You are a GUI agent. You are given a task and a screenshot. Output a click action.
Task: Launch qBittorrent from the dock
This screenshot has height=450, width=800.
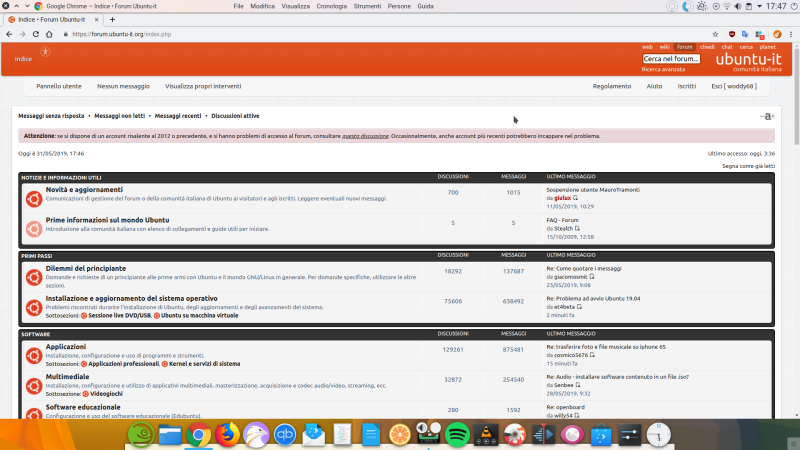[285, 435]
